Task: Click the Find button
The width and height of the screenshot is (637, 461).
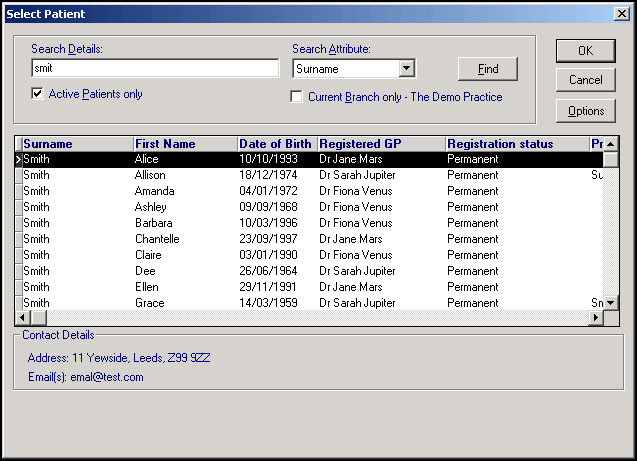Action: 488,69
